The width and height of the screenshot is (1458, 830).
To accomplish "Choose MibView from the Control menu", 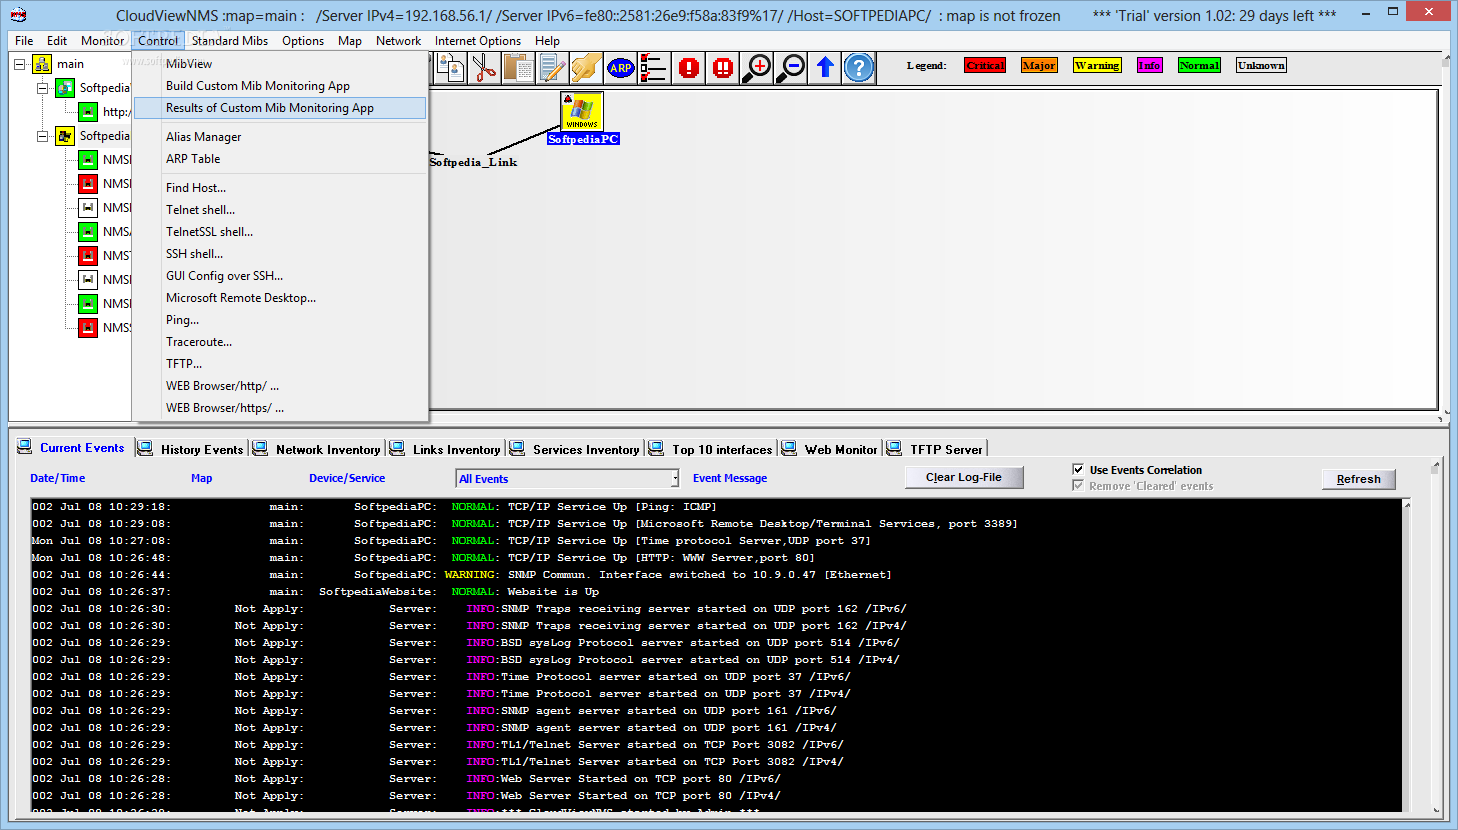I will (x=280, y=64).
